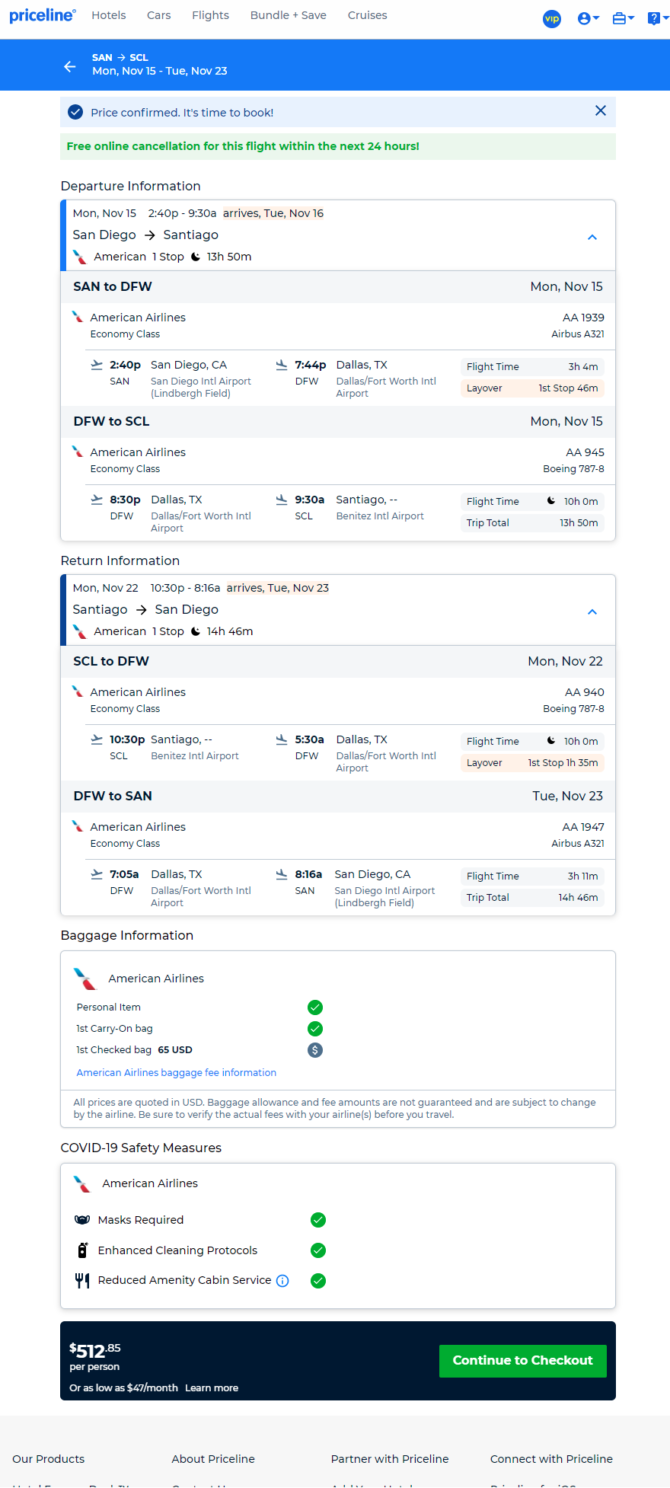Click the 8:30p takeoff plane icon

click(96, 500)
